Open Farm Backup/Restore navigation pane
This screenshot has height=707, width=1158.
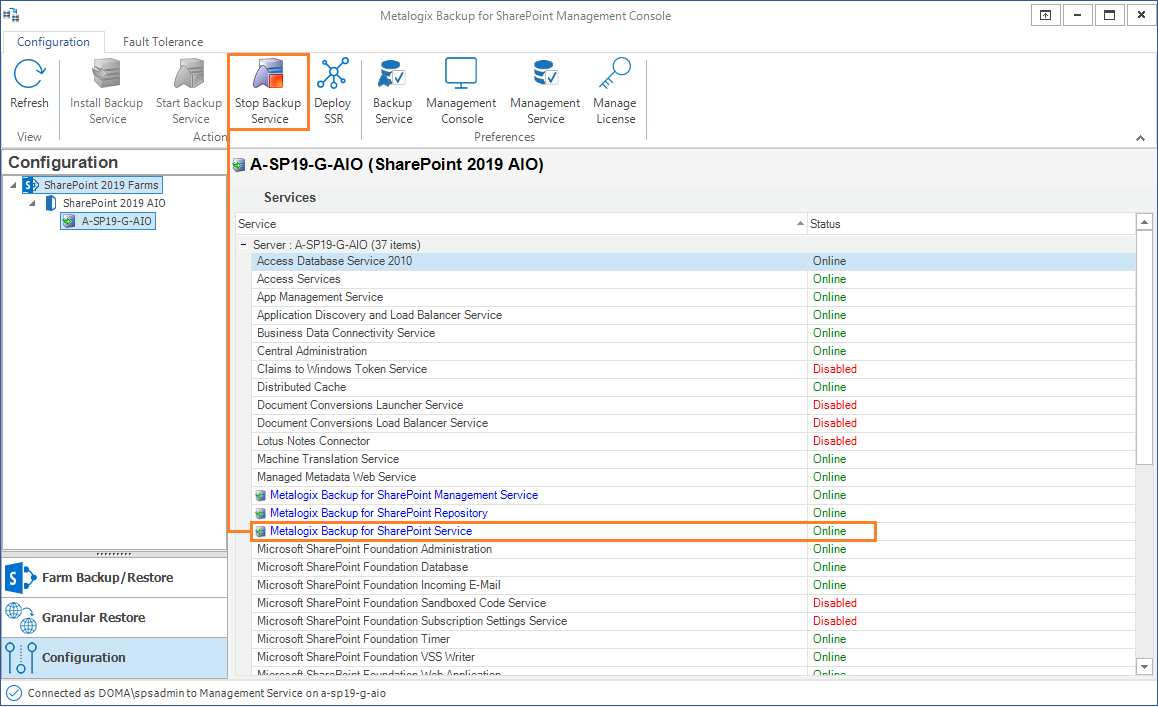pos(114,578)
